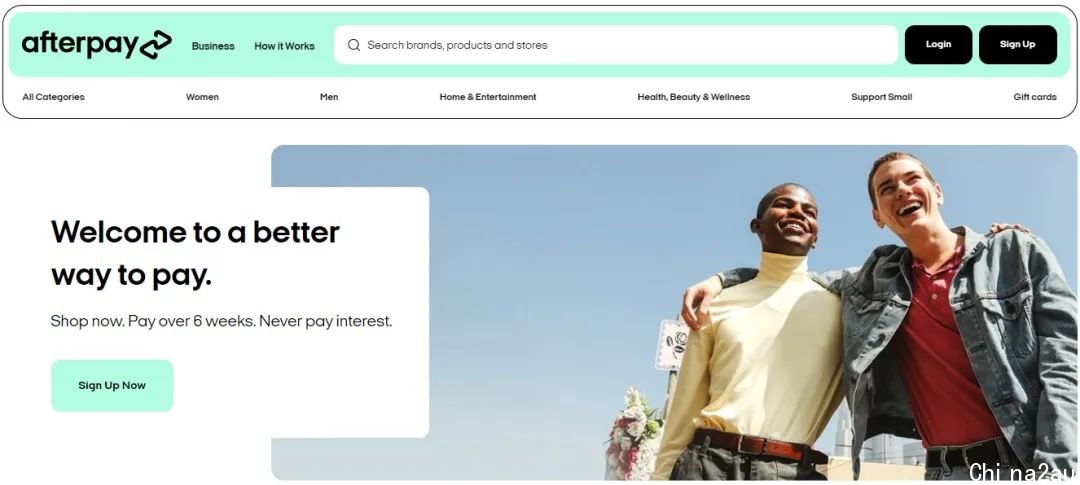The height and width of the screenshot is (485, 1080).
Task: Open Health, Beauty & Wellness category
Action: (694, 97)
